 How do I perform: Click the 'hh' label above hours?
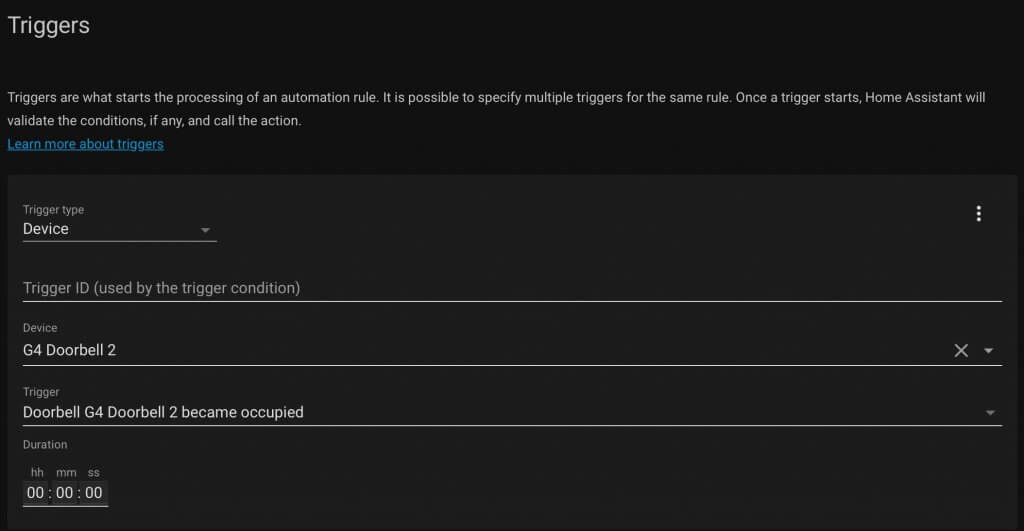37,472
